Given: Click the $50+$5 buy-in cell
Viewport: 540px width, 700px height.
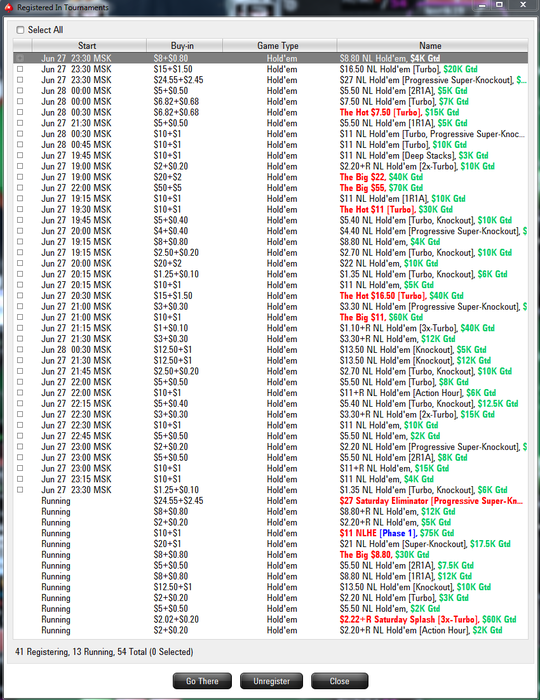Looking at the screenshot, I should click(167, 188).
